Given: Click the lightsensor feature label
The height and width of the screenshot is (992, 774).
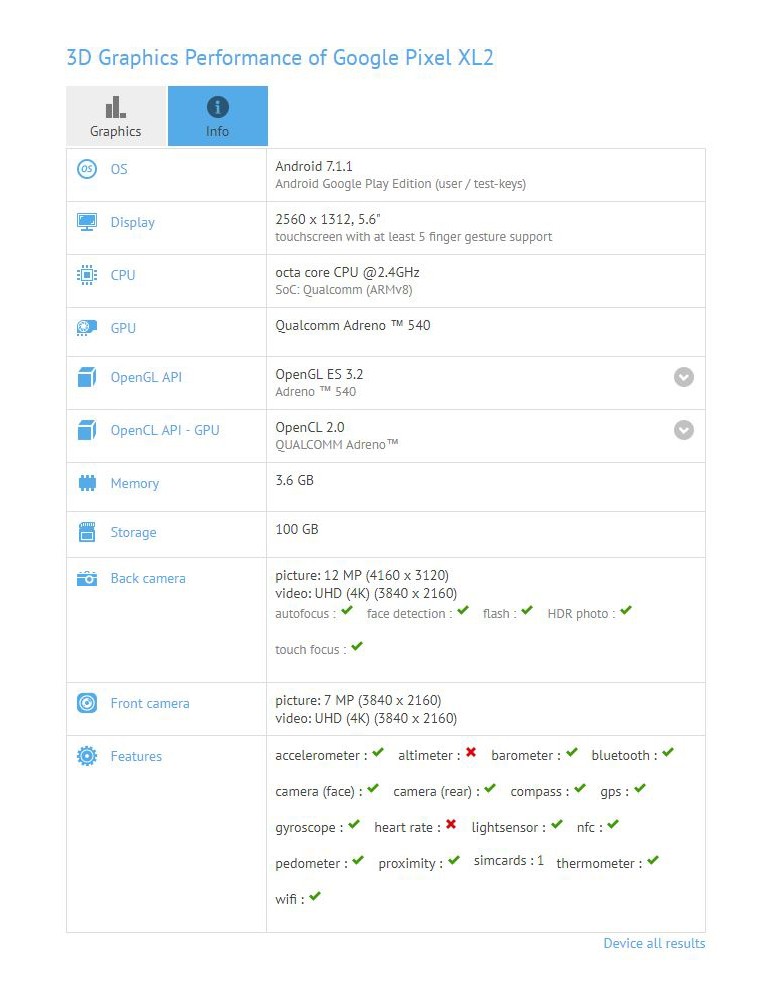Looking at the screenshot, I should pyautogui.click(x=508, y=828).
